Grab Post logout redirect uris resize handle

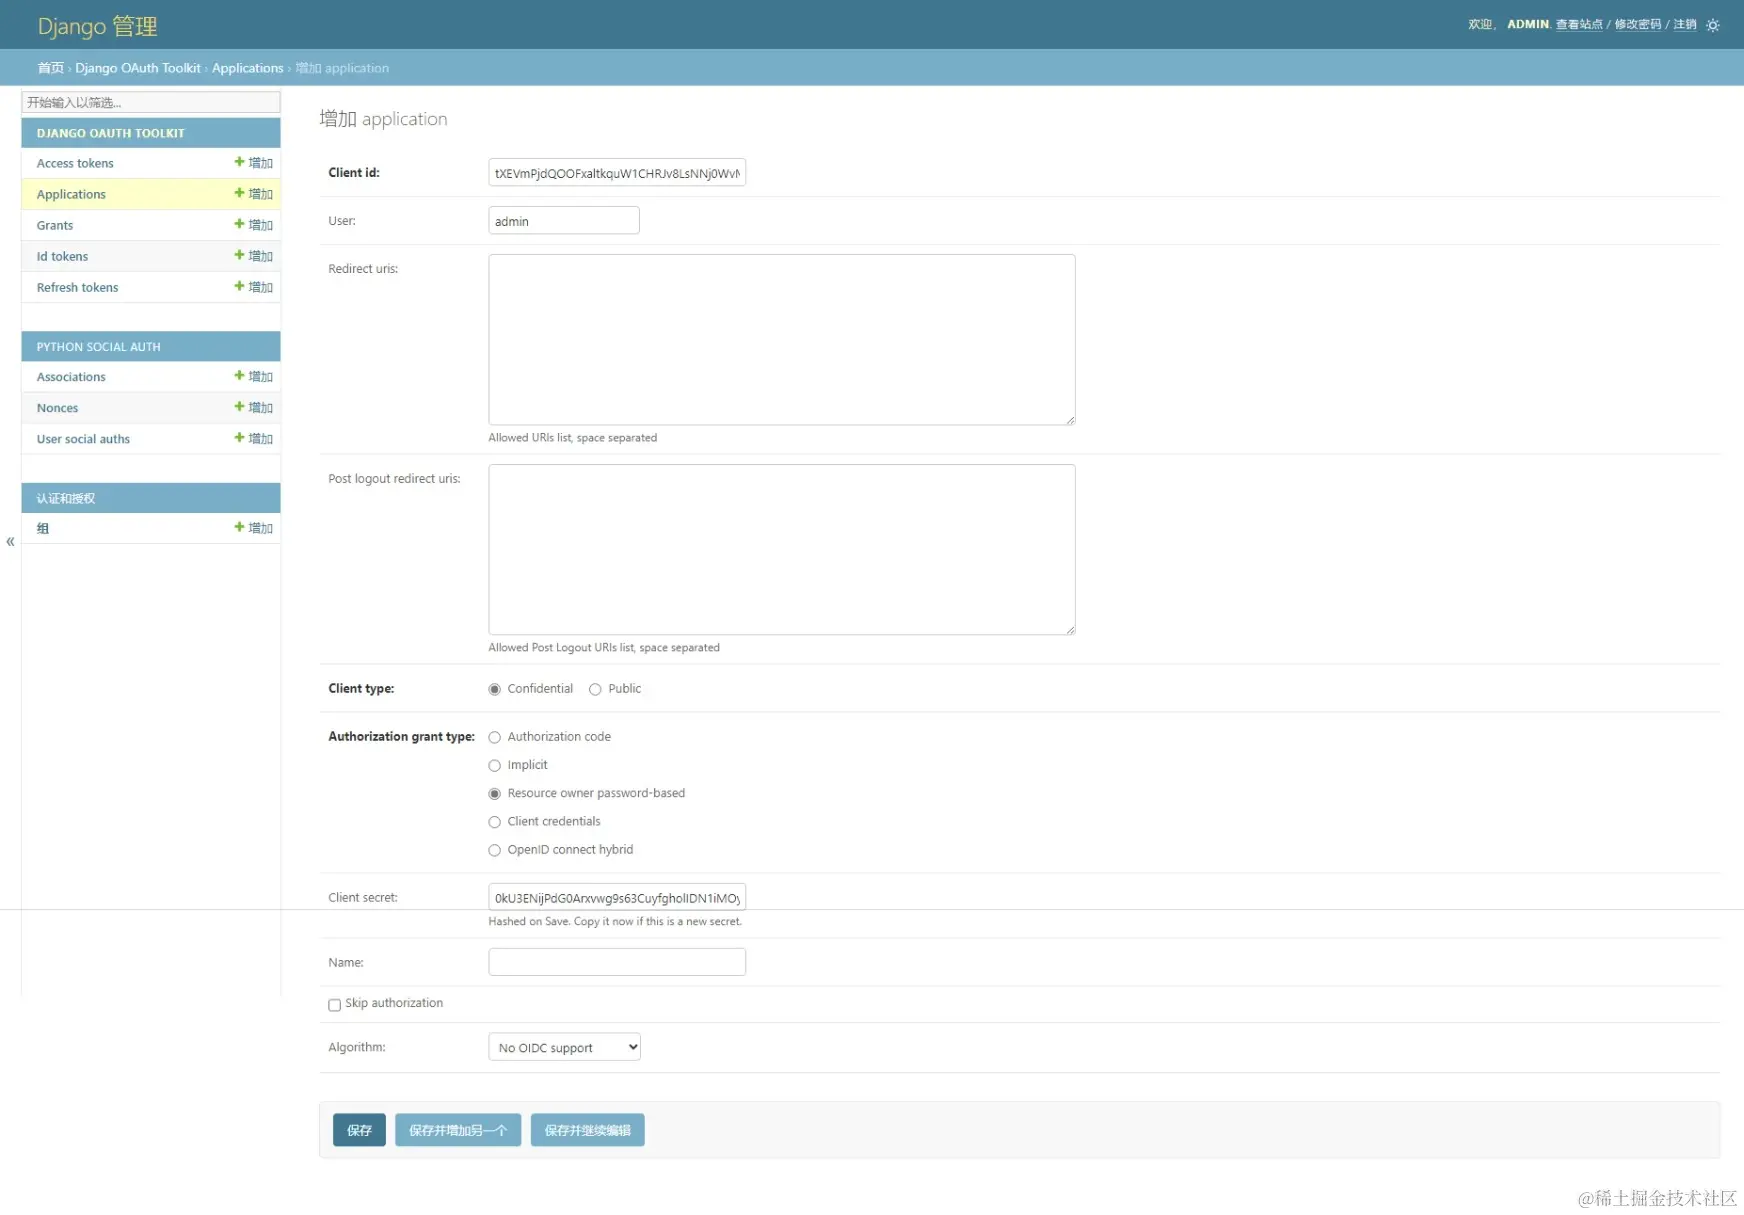1070,630
